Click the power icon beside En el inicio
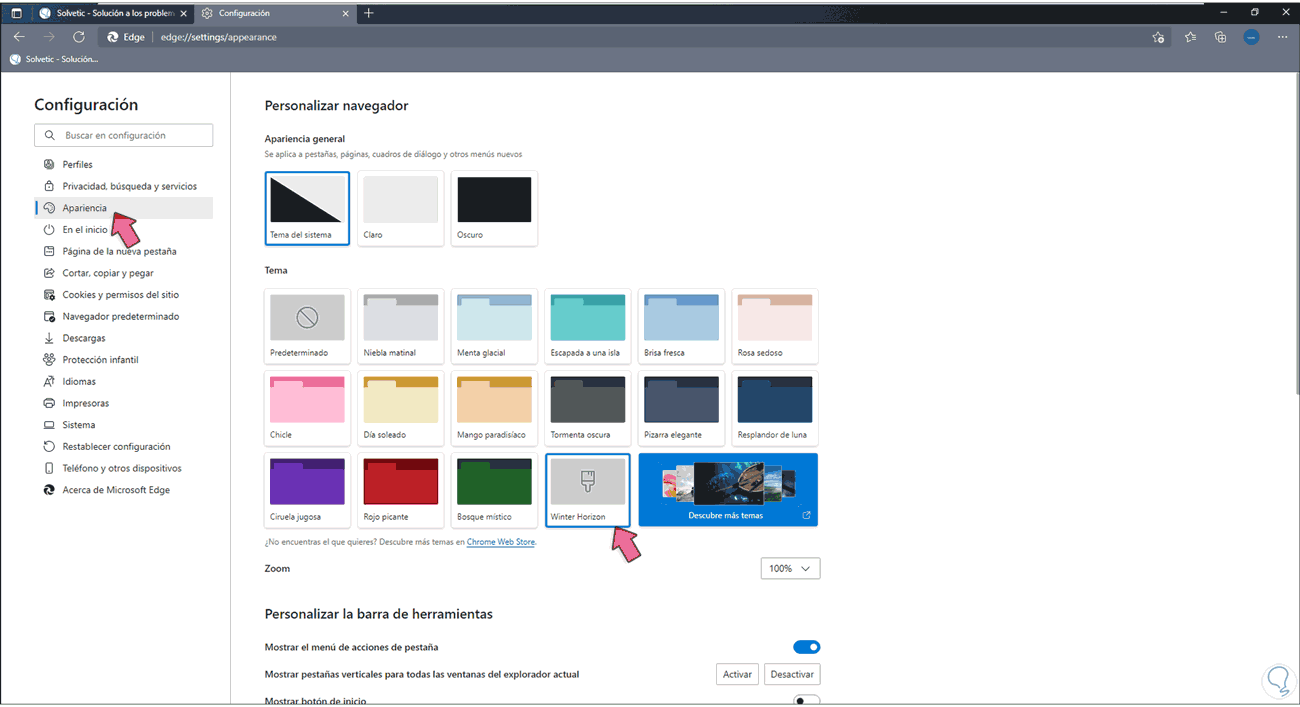This screenshot has width=1300, height=707. click(49, 229)
